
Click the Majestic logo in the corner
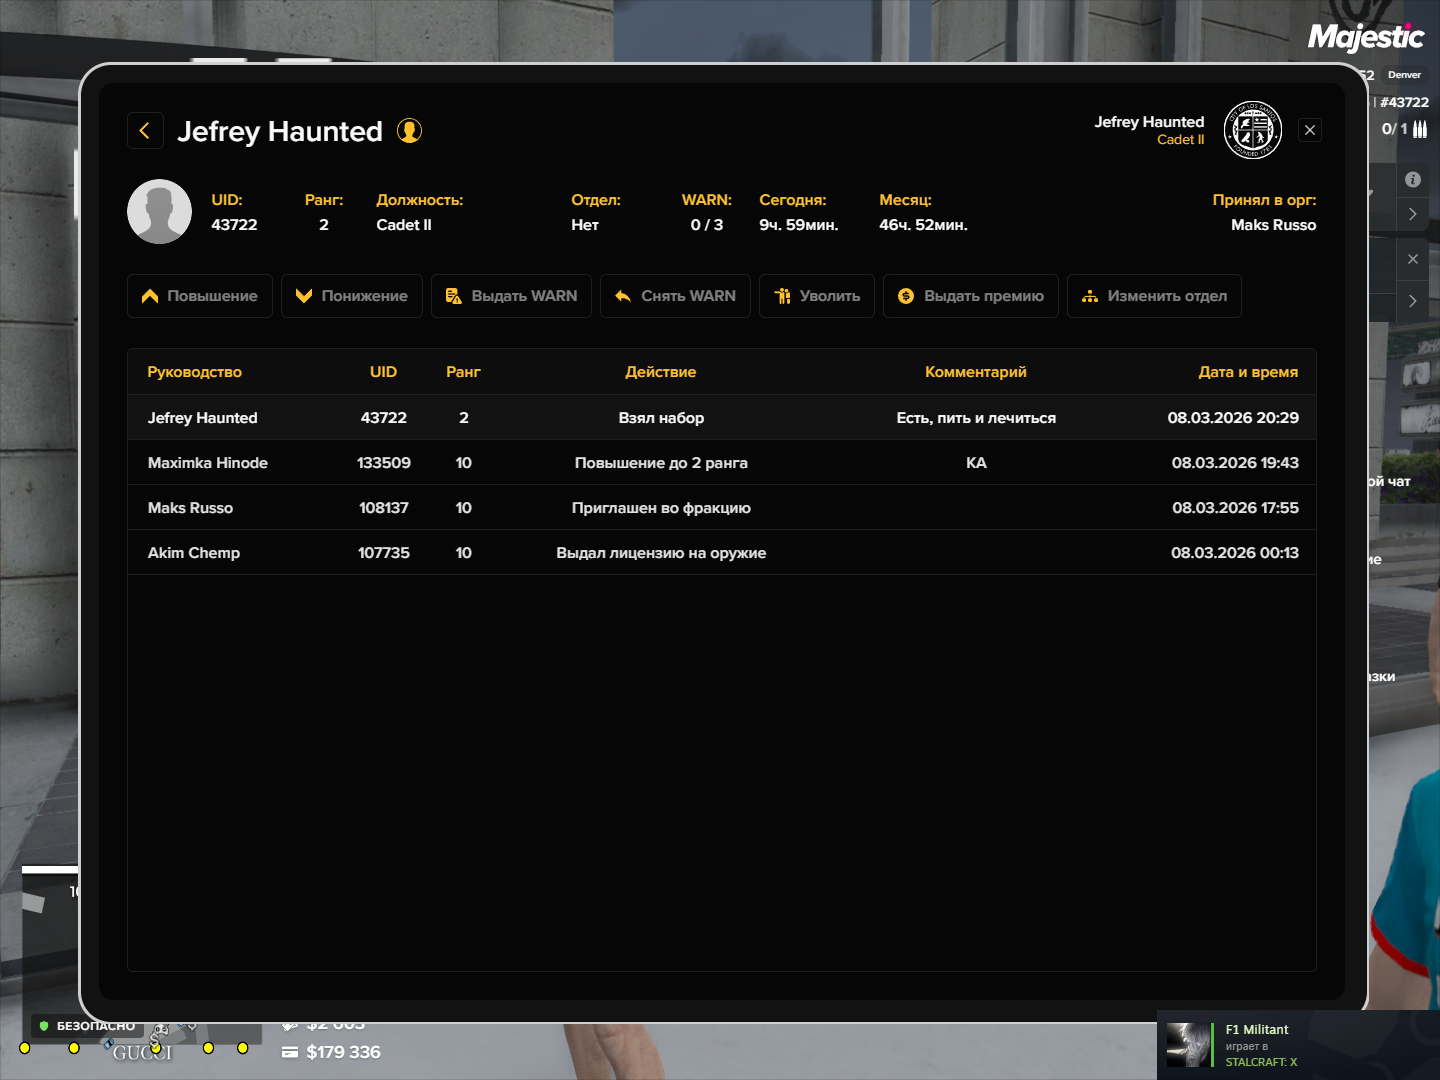point(1366,37)
